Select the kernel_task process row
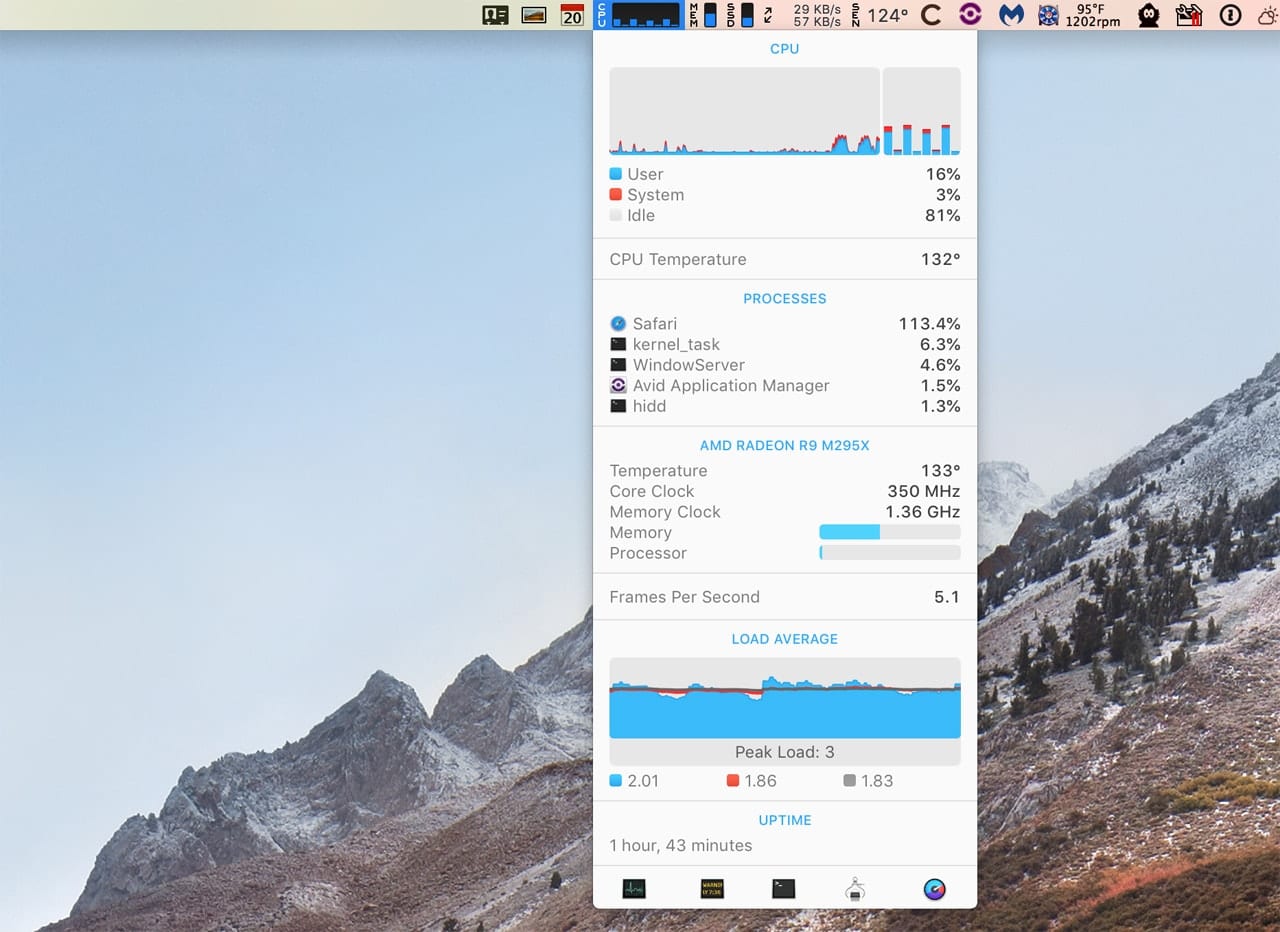Viewport: 1280px width, 932px height. tap(784, 345)
